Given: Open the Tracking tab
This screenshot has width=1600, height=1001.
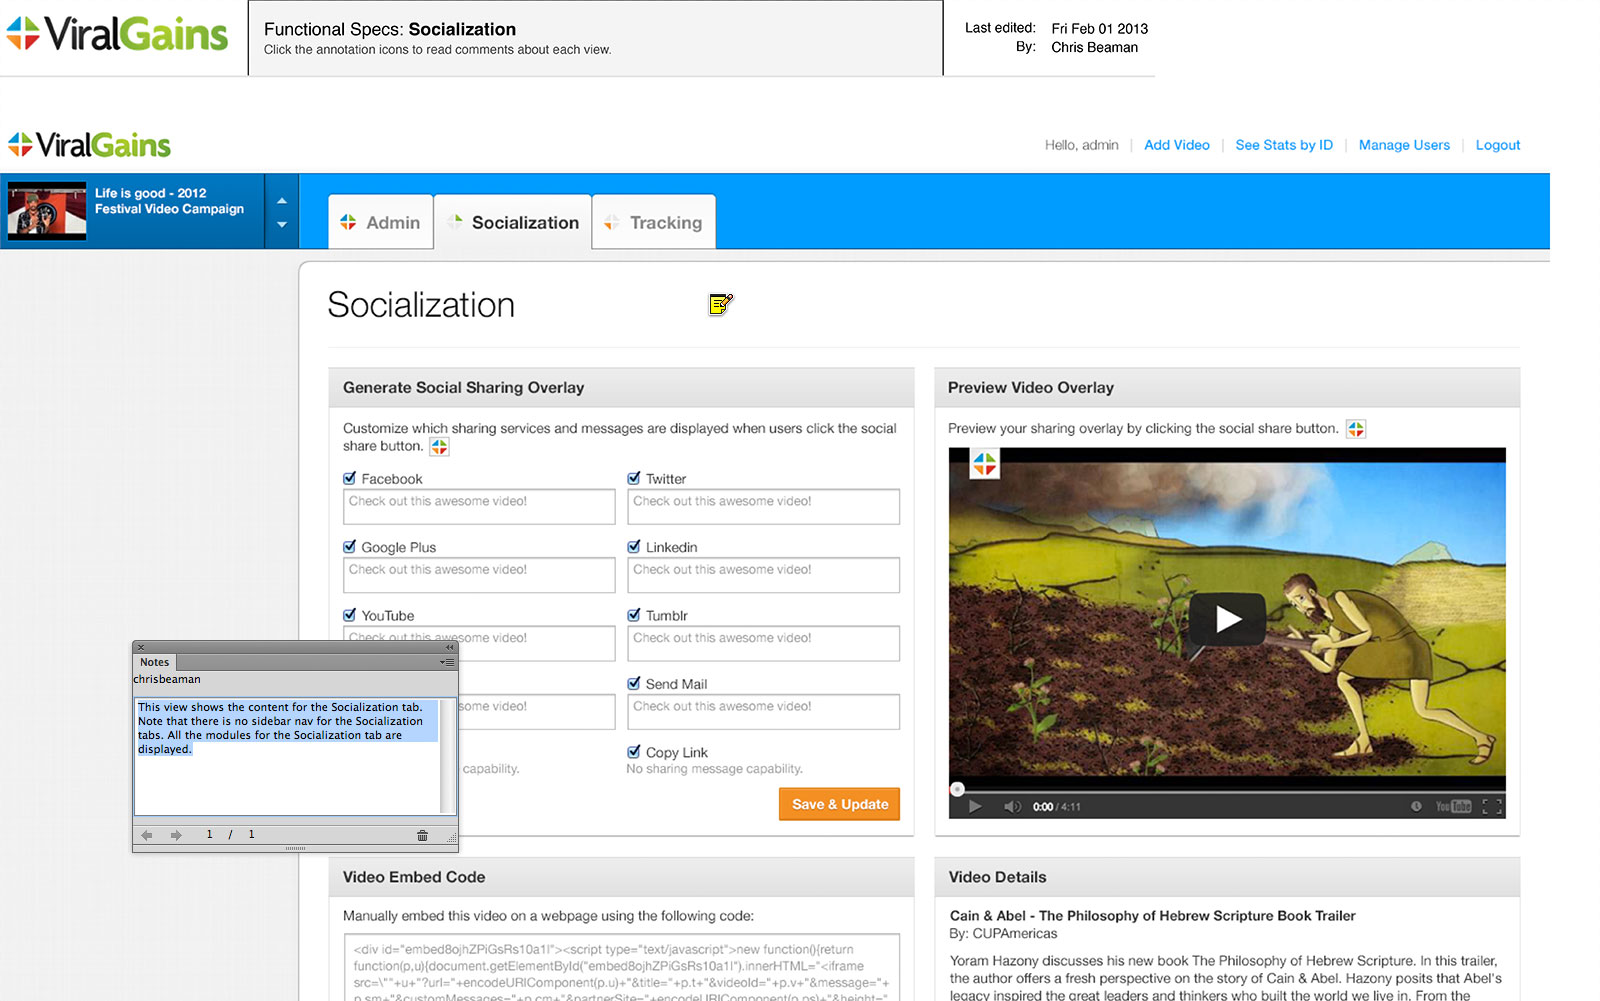Looking at the screenshot, I should point(654,222).
